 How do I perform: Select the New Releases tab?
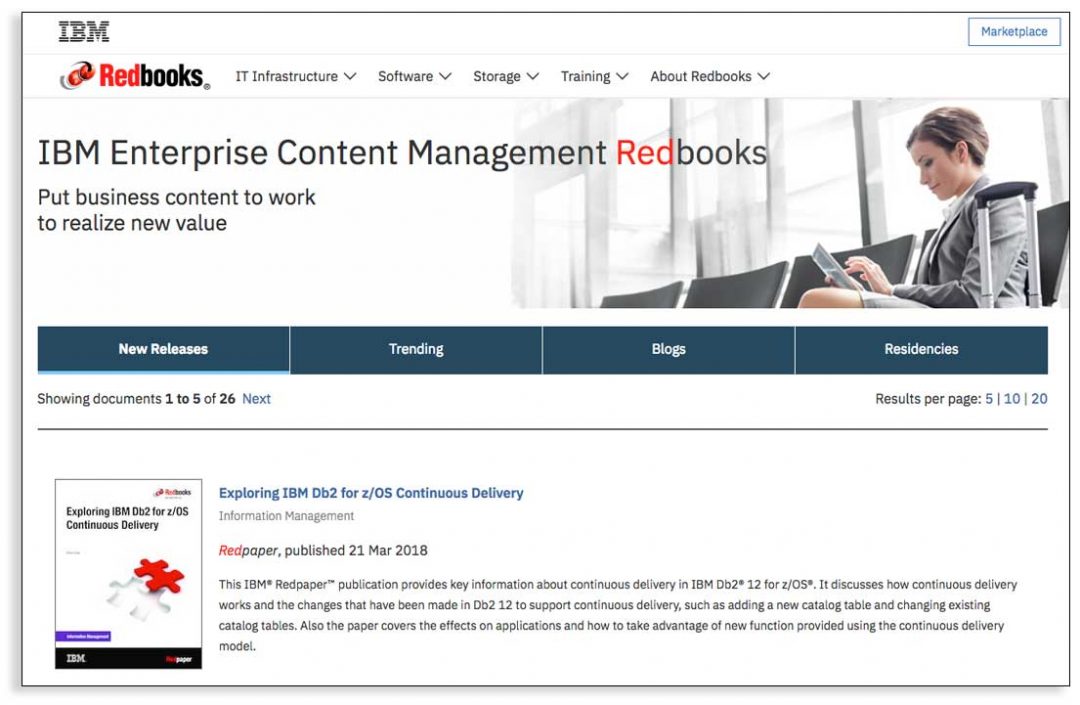[x=163, y=349]
